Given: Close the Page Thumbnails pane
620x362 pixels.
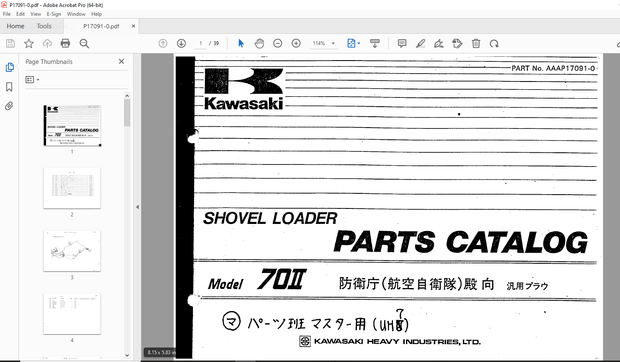Looking at the screenshot, I should tap(121, 62).
